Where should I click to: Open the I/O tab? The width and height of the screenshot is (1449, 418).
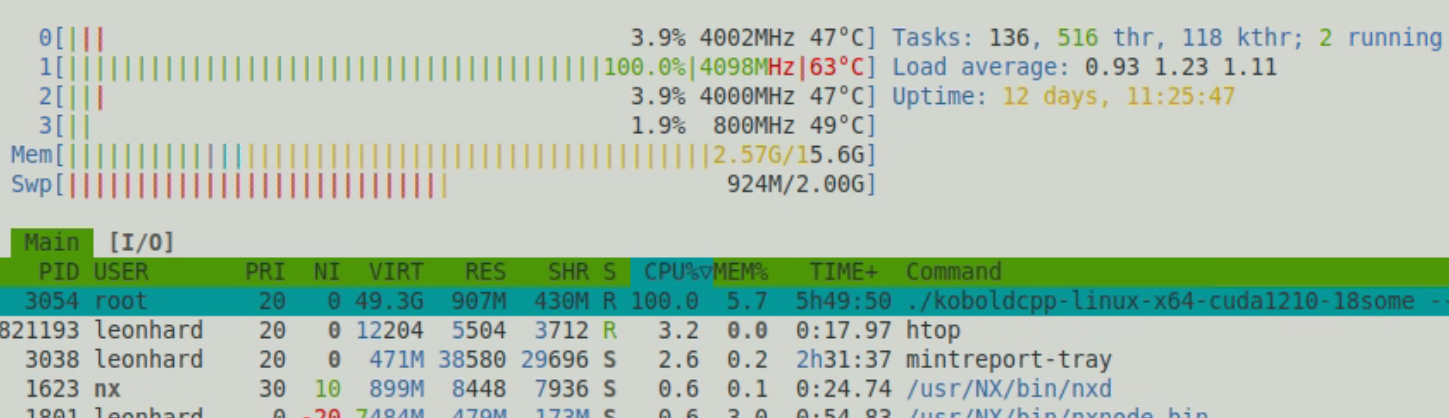coord(141,242)
